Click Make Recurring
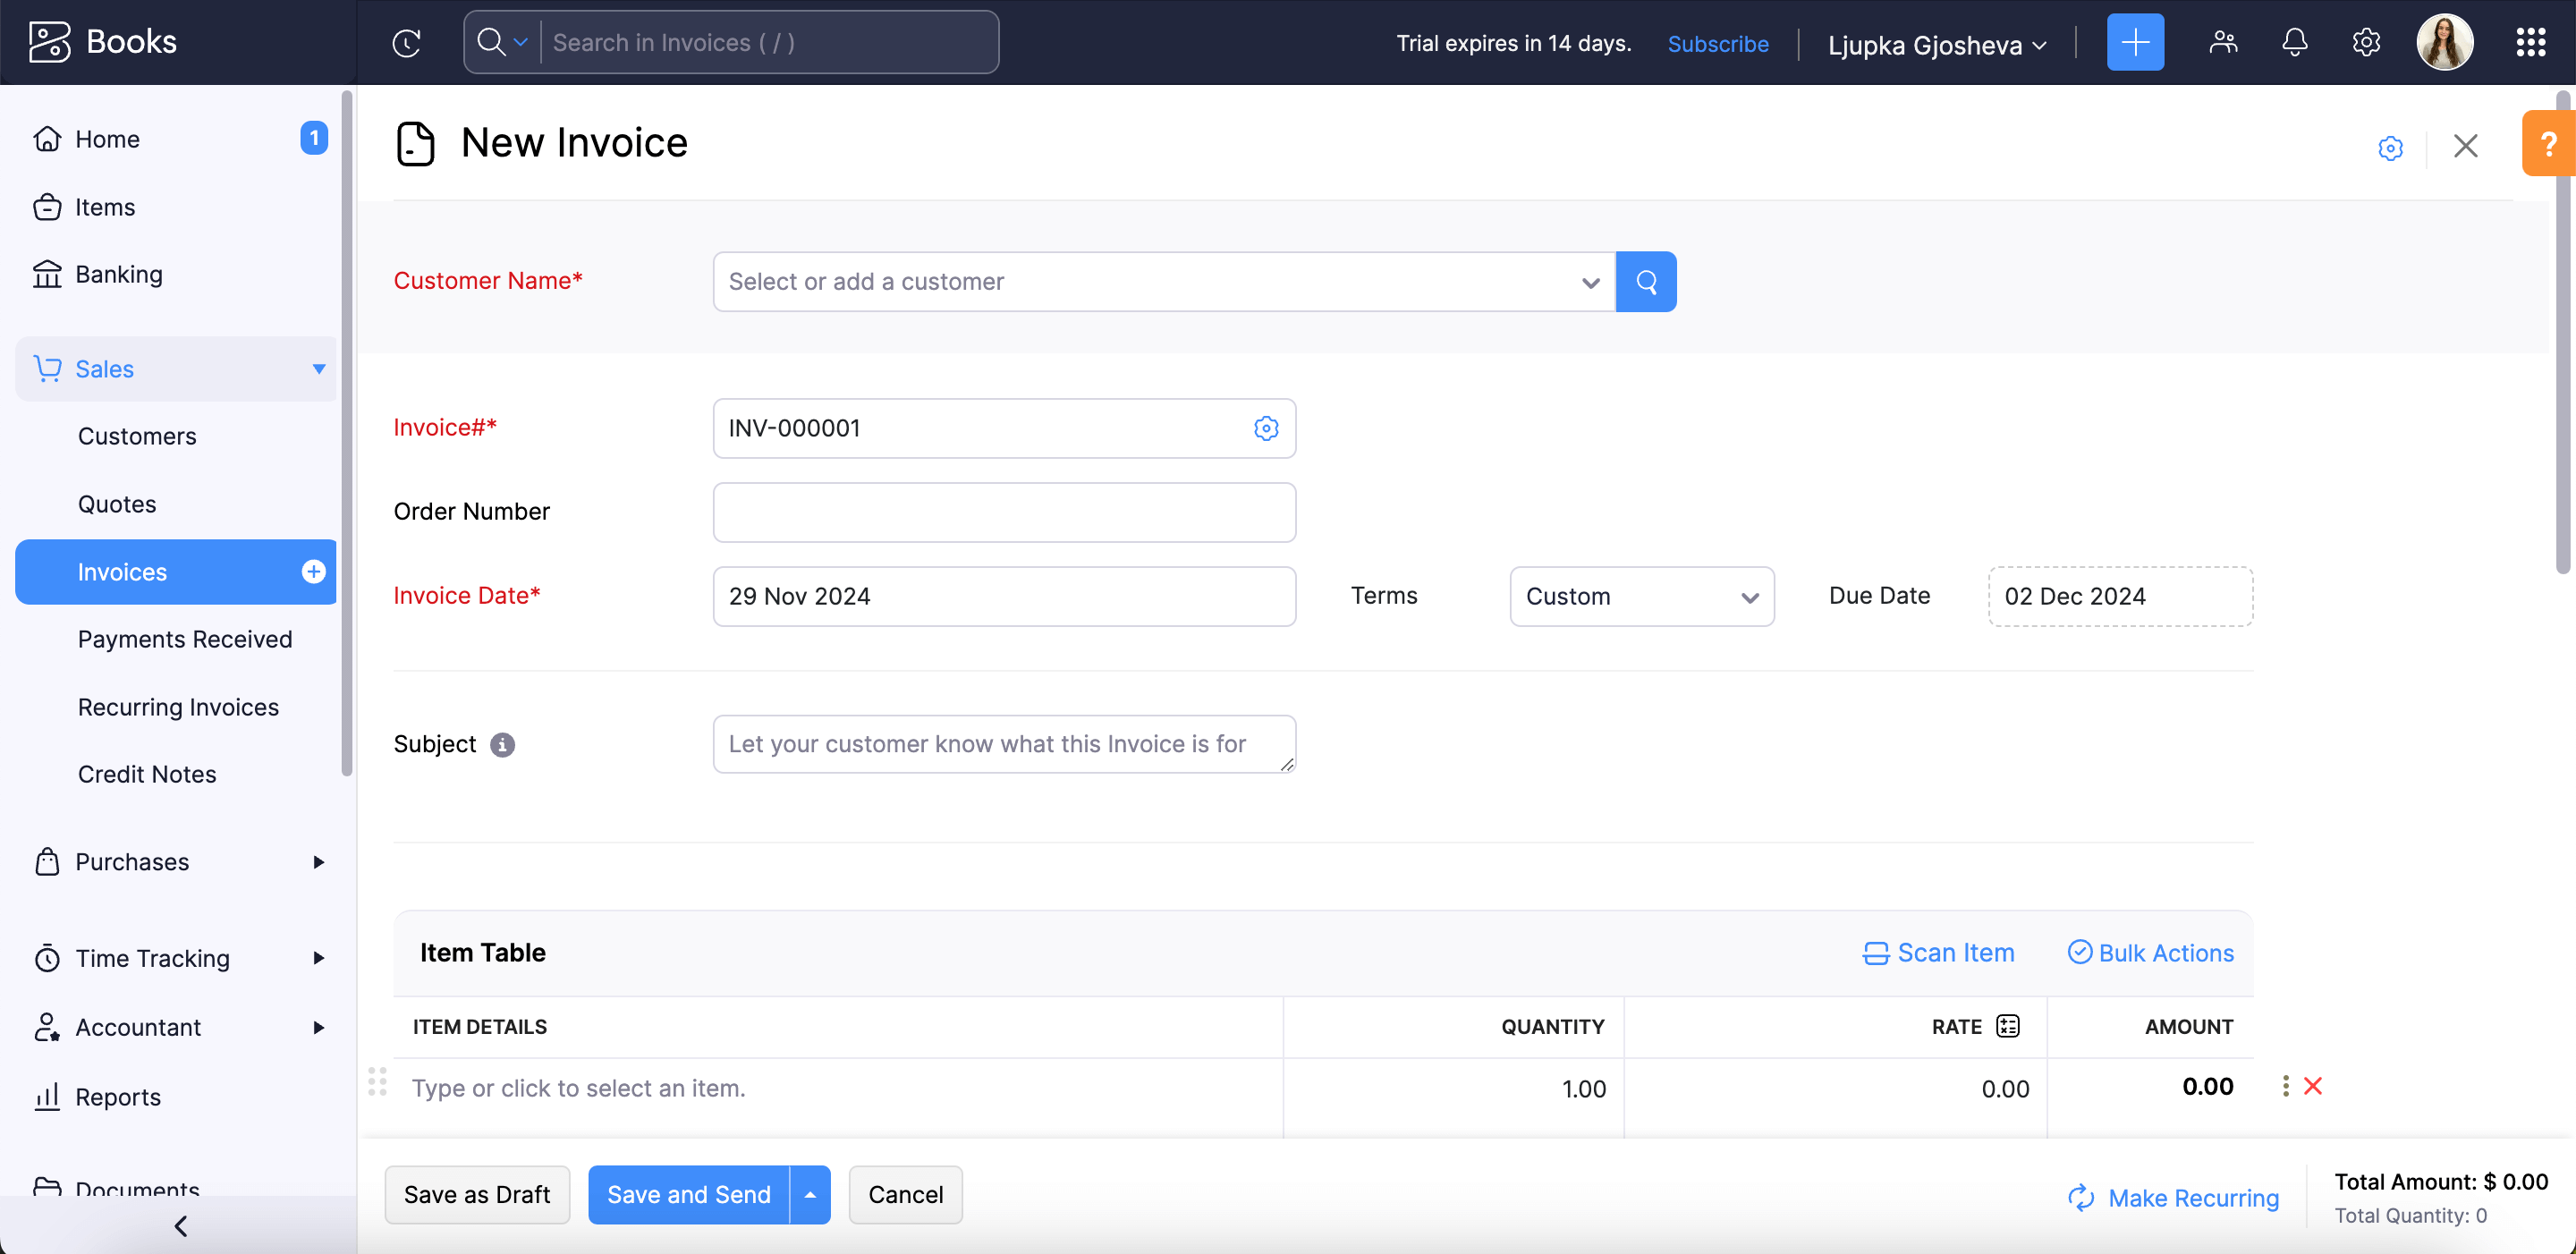 2174,1198
